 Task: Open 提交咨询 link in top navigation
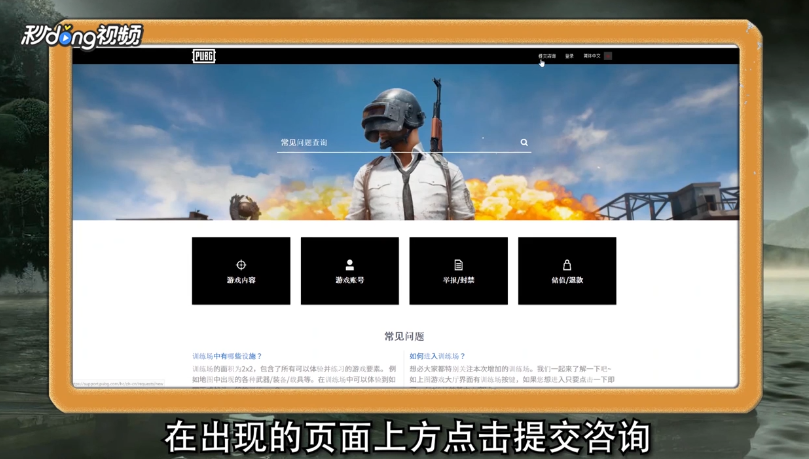(x=547, y=56)
